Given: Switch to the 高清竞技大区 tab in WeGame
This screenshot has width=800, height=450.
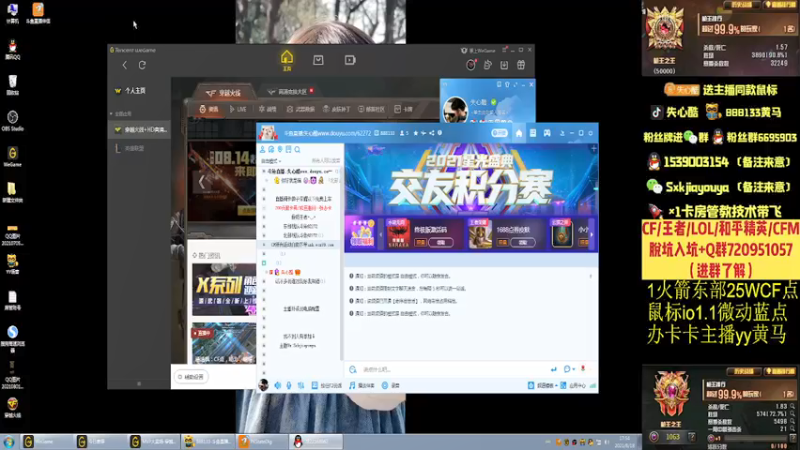Looking at the screenshot, I should pyautogui.click(x=289, y=92).
